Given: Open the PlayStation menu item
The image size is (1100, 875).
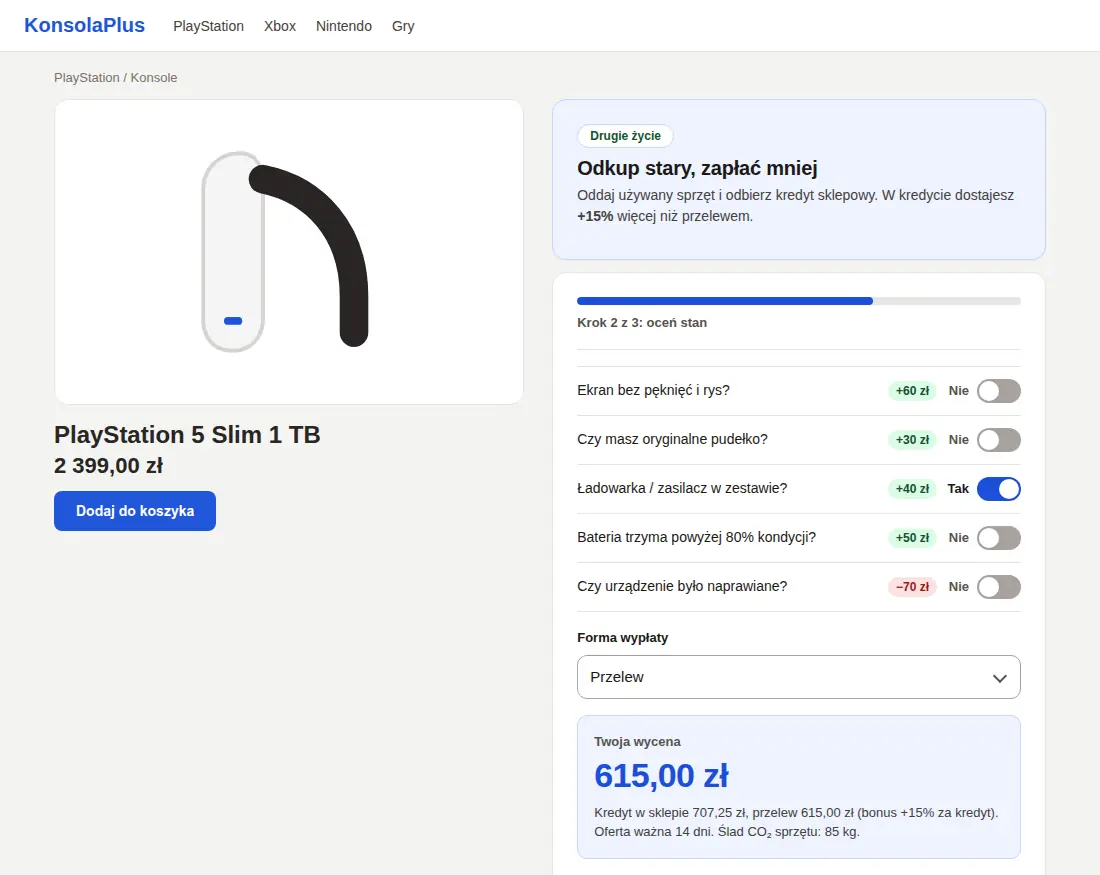Looking at the screenshot, I should (208, 26).
